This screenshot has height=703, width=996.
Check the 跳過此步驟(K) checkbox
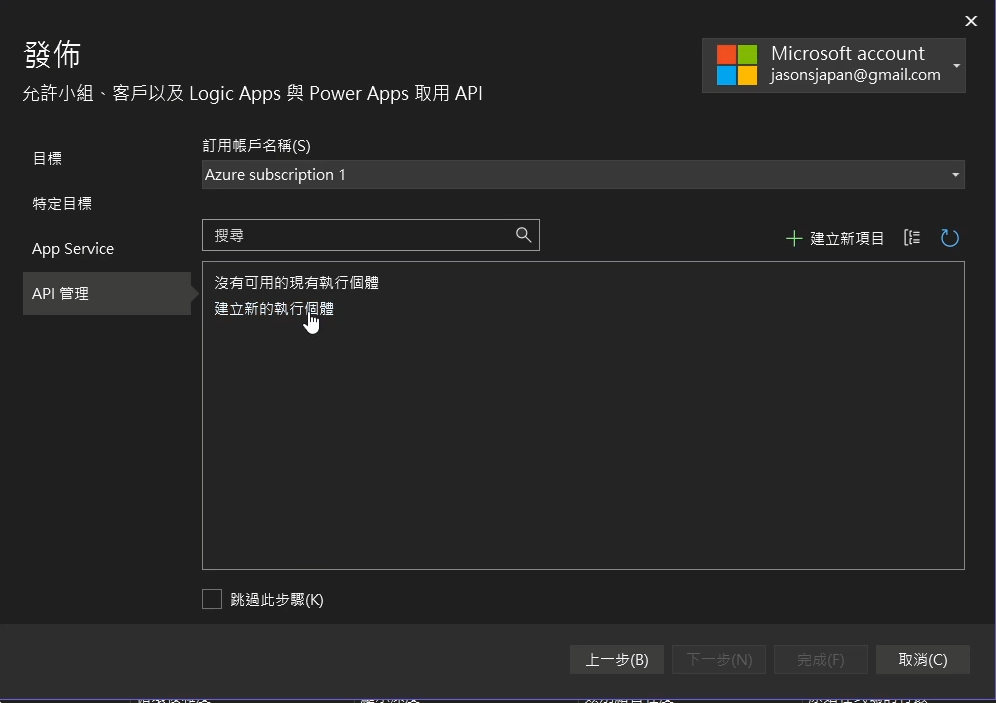[212, 599]
